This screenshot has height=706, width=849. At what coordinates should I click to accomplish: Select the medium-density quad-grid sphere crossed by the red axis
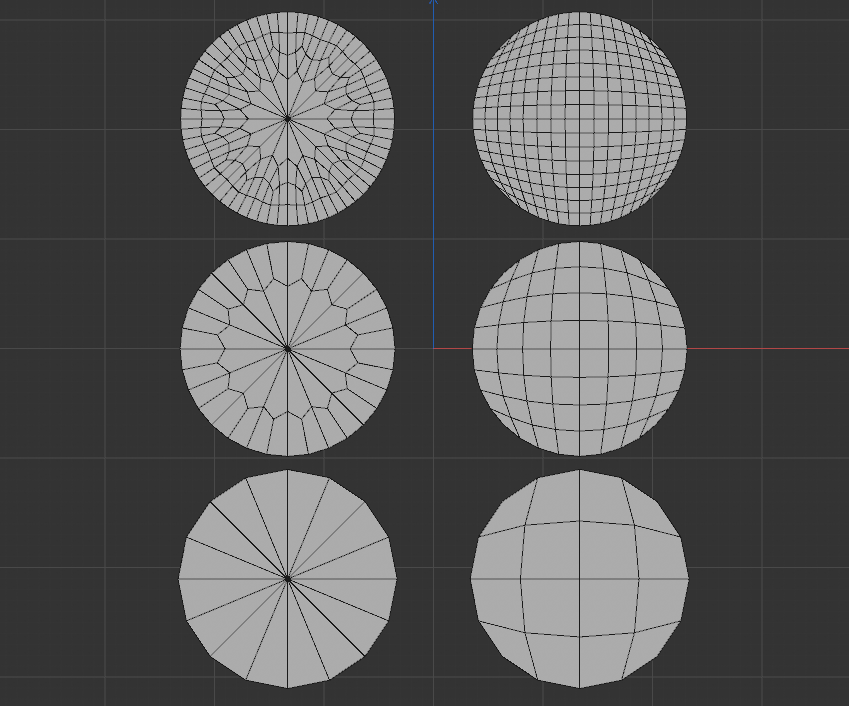pyautogui.click(x=579, y=349)
